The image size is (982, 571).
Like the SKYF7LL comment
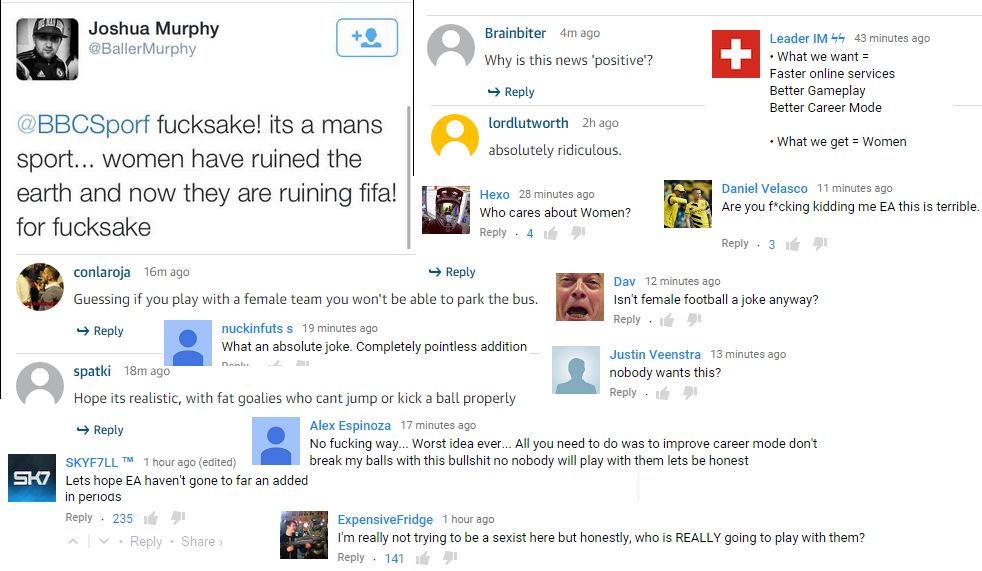click(151, 518)
